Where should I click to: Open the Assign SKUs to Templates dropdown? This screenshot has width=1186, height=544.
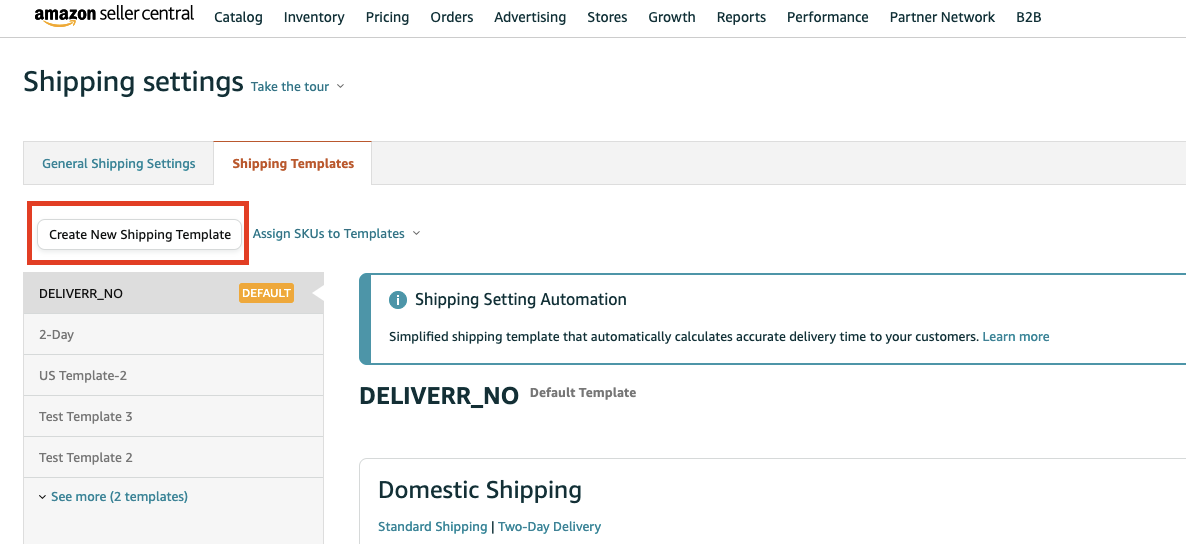(336, 234)
